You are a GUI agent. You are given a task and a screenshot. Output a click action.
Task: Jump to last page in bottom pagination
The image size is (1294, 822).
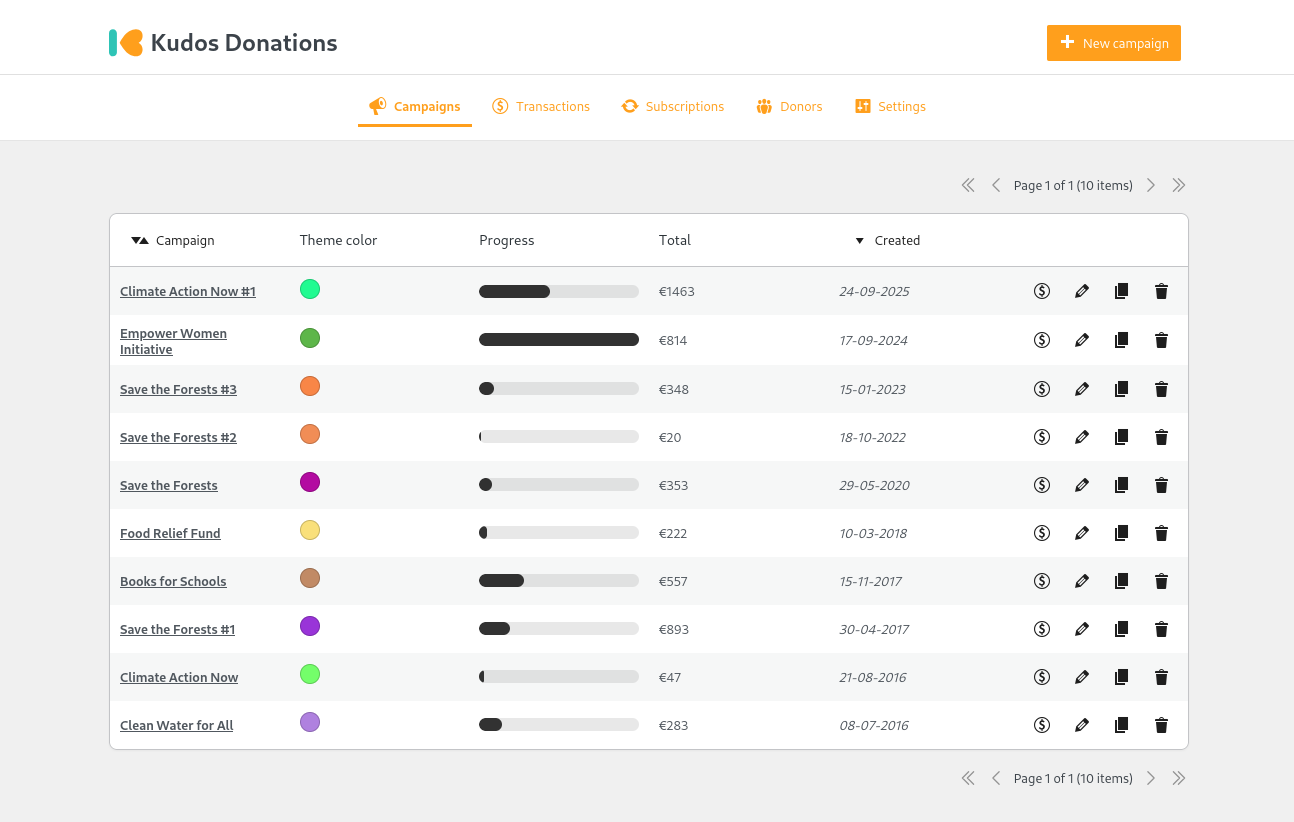tap(1179, 778)
